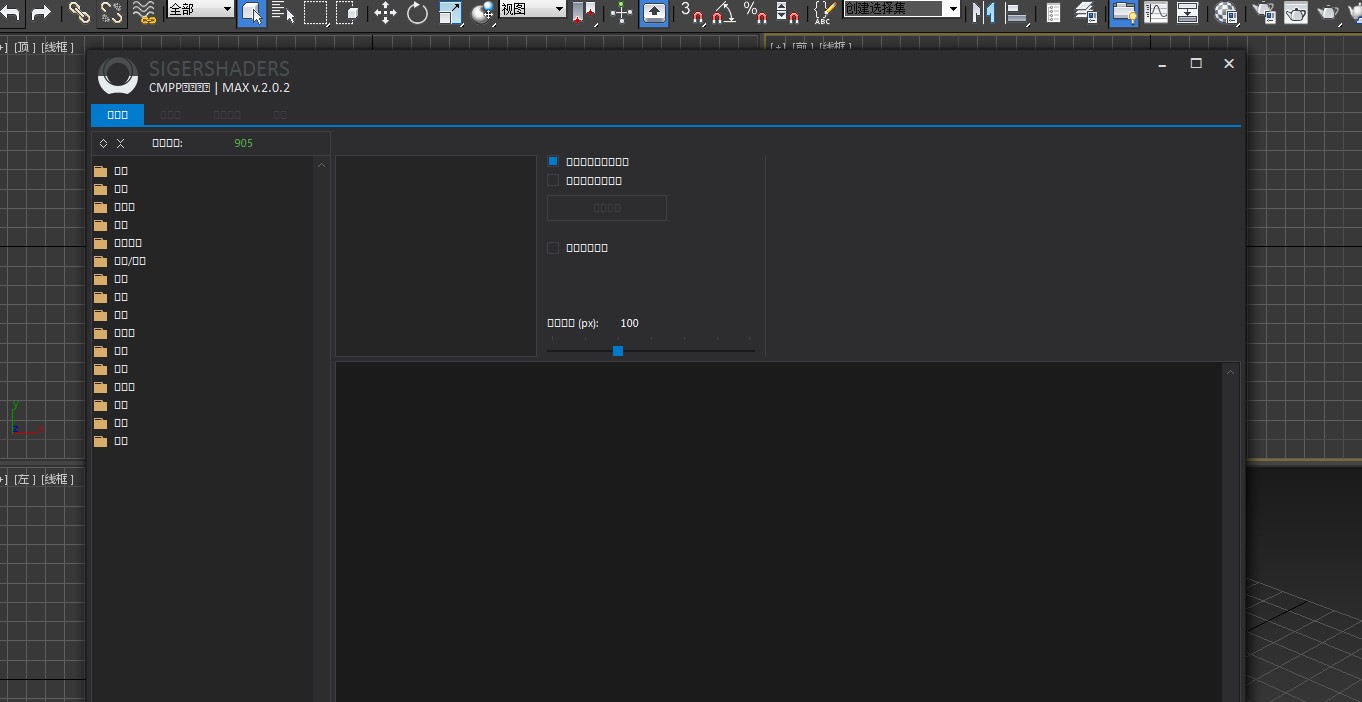
Task: Open [线框] shading menu in the 顶 viewport
Action: (58, 47)
